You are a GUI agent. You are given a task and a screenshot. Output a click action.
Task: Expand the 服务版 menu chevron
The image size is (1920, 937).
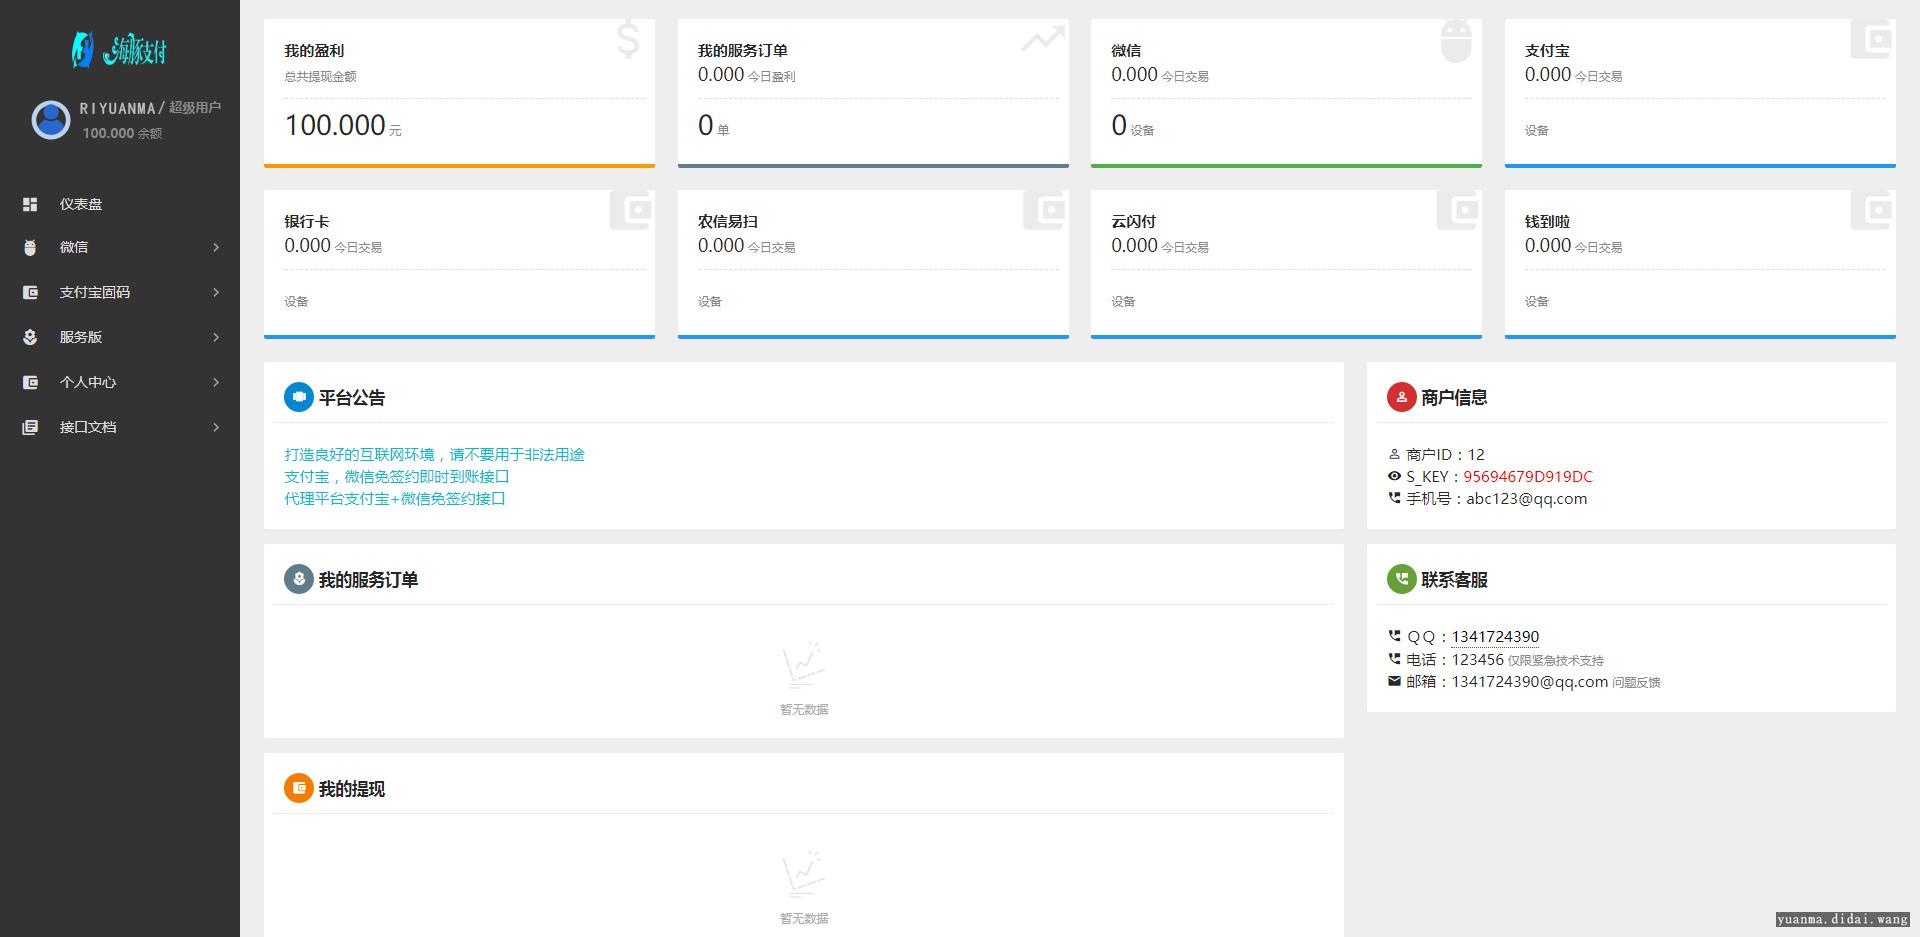[216, 337]
